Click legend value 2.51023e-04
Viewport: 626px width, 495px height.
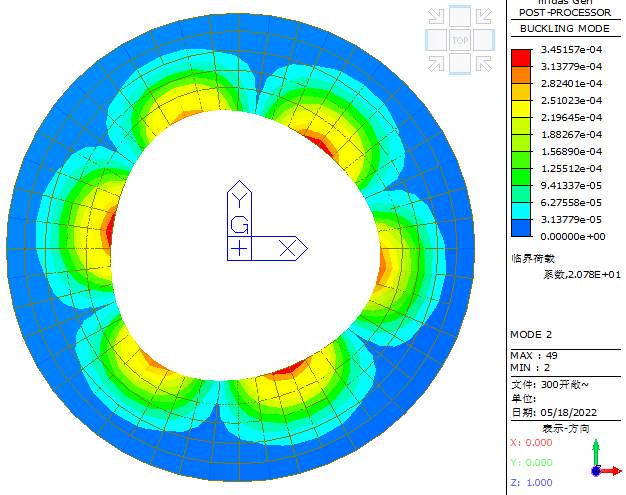coord(571,101)
